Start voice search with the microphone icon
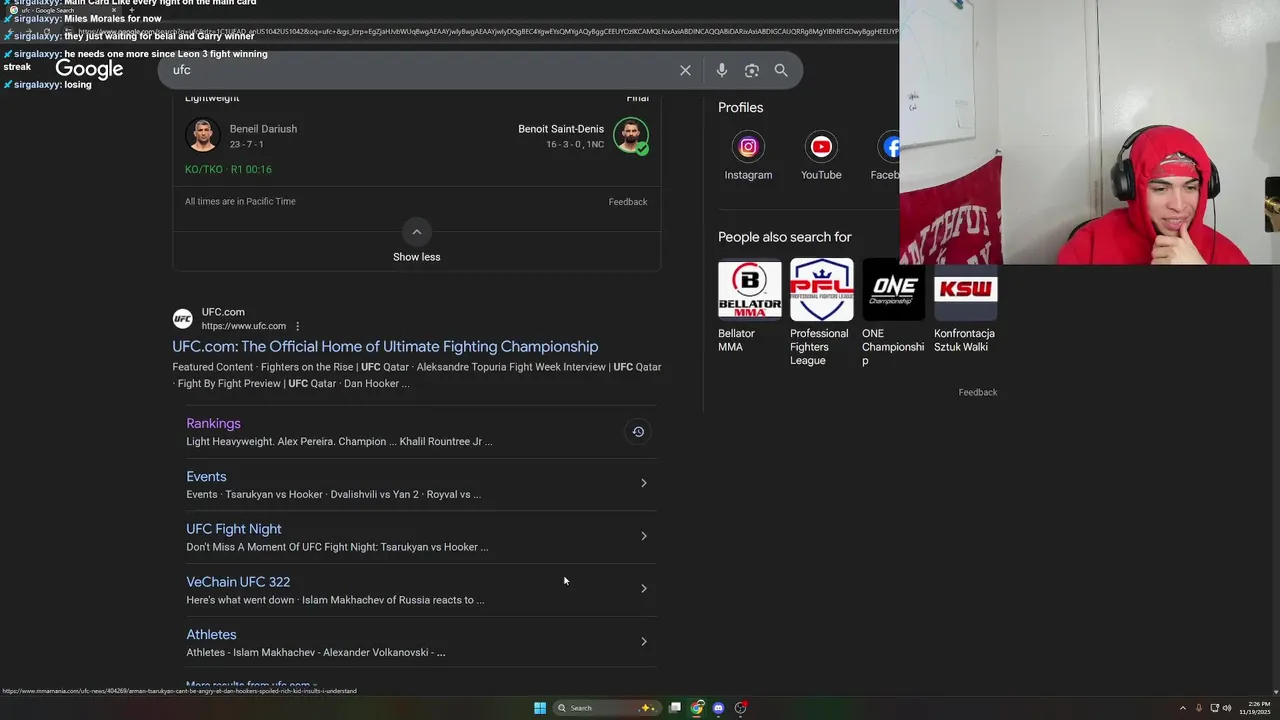This screenshot has height=720, width=1280. pos(721,70)
